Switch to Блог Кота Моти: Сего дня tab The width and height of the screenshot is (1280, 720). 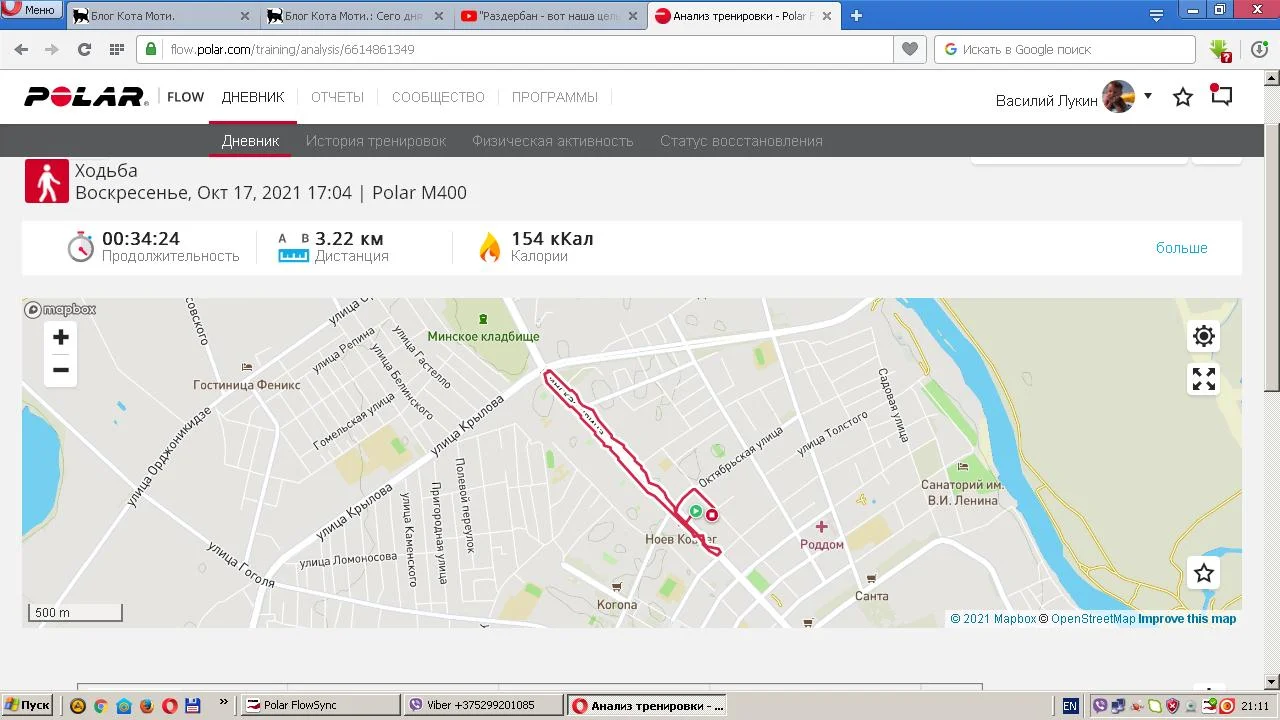(x=354, y=16)
